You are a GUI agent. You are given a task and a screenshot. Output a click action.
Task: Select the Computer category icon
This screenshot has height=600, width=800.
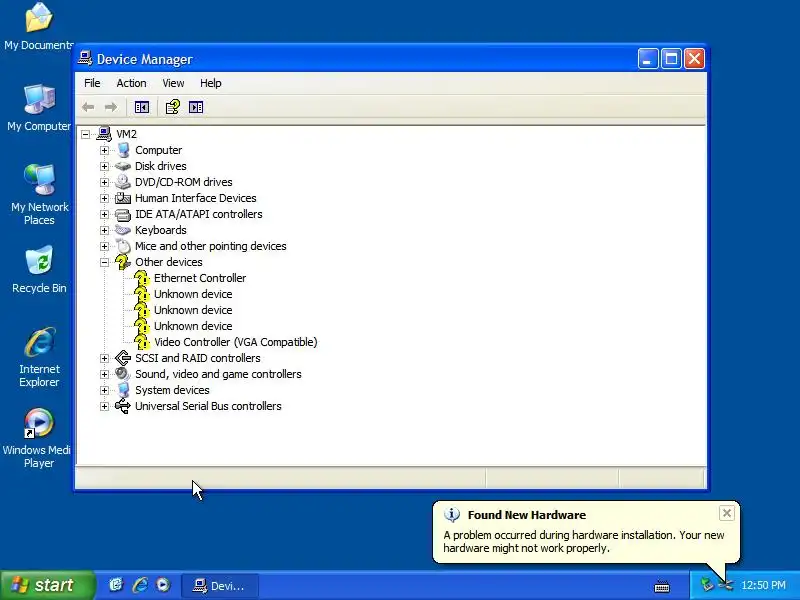[123, 150]
